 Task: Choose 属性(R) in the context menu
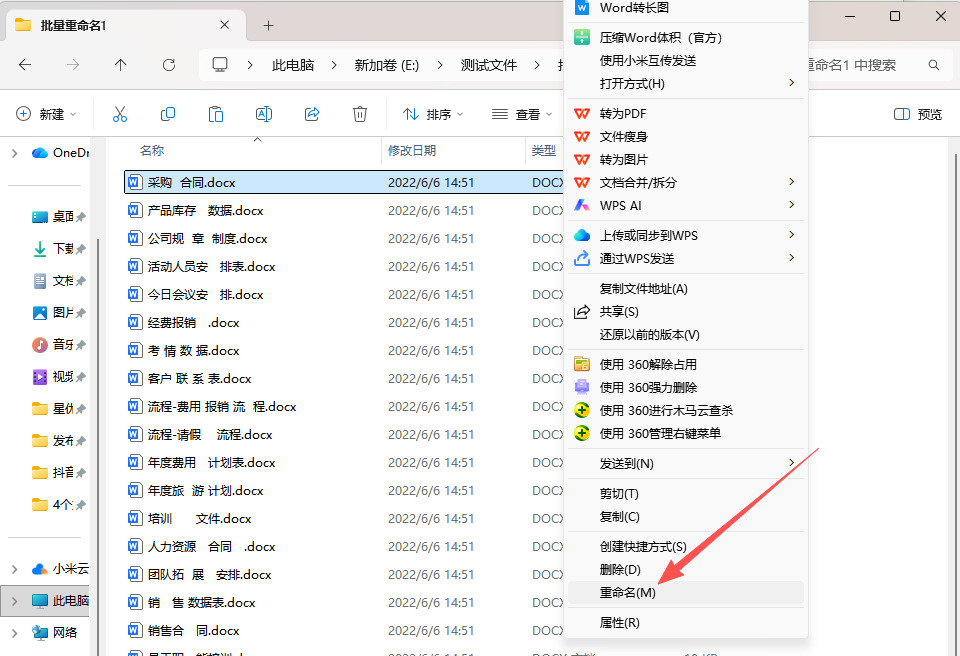click(x=686, y=623)
